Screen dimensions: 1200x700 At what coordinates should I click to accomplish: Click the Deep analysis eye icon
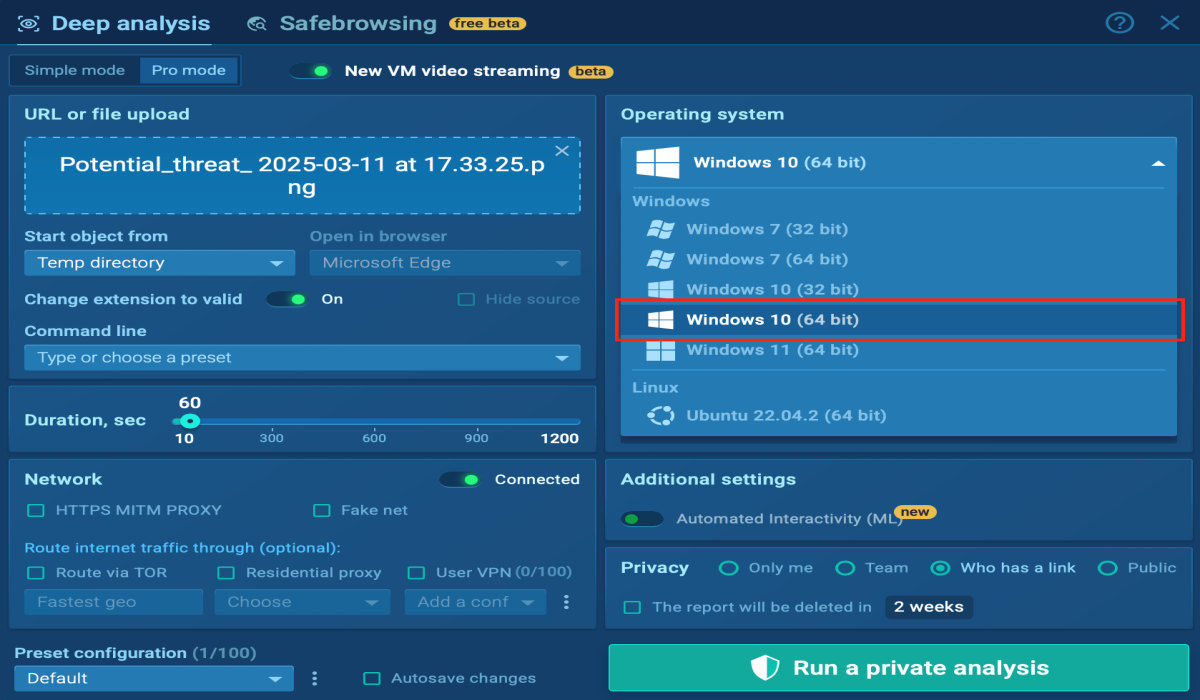coord(29,22)
